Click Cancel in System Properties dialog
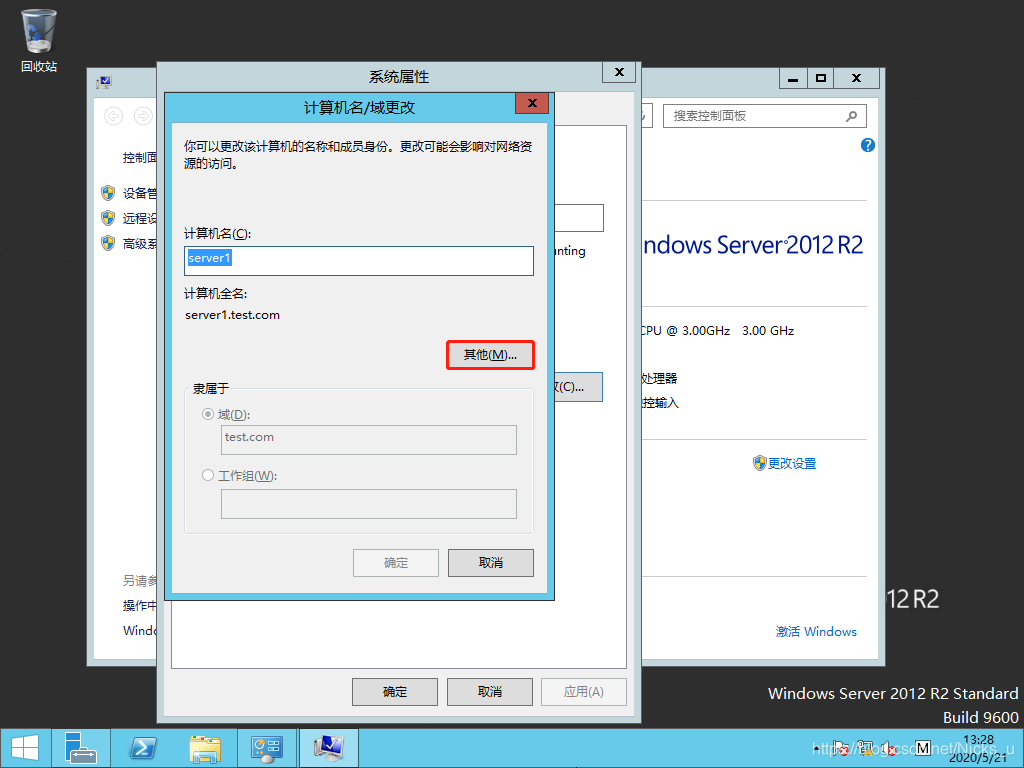This screenshot has height=768, width=1024. pos(490,692)
